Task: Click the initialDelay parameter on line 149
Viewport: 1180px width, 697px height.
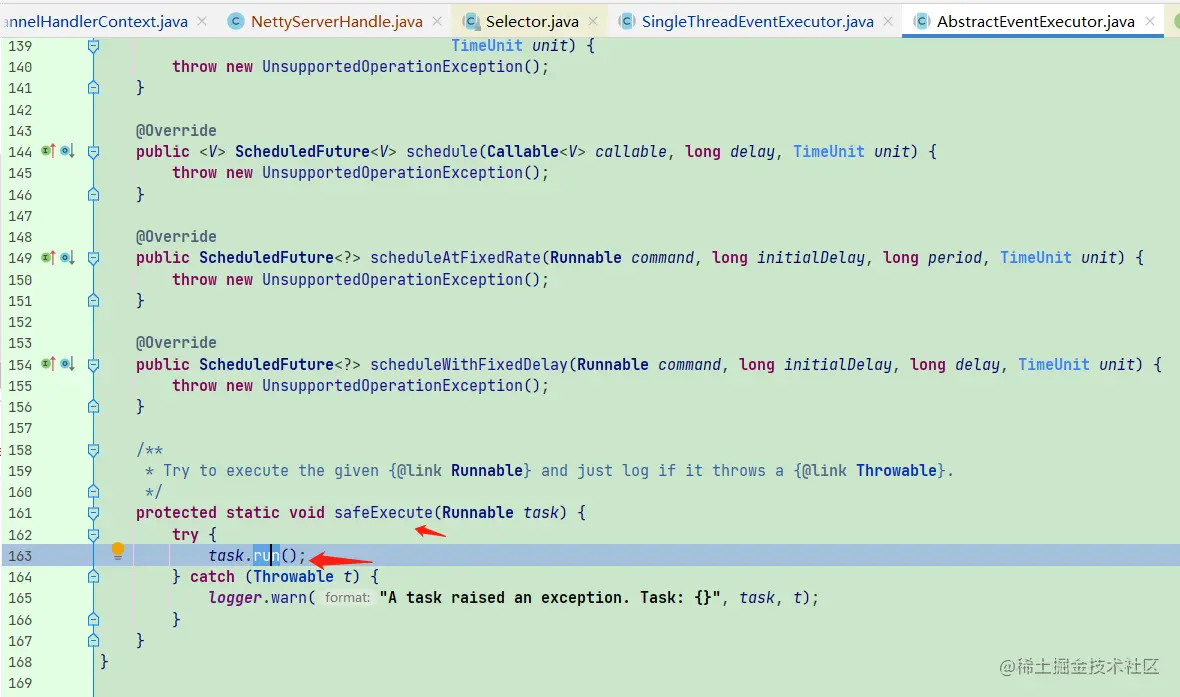Action: (x=810, y=257)
